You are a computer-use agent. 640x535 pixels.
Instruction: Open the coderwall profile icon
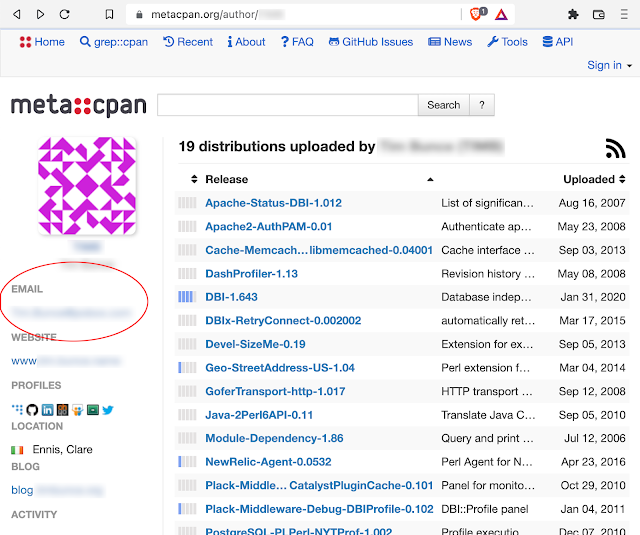[x=17, y=409]
